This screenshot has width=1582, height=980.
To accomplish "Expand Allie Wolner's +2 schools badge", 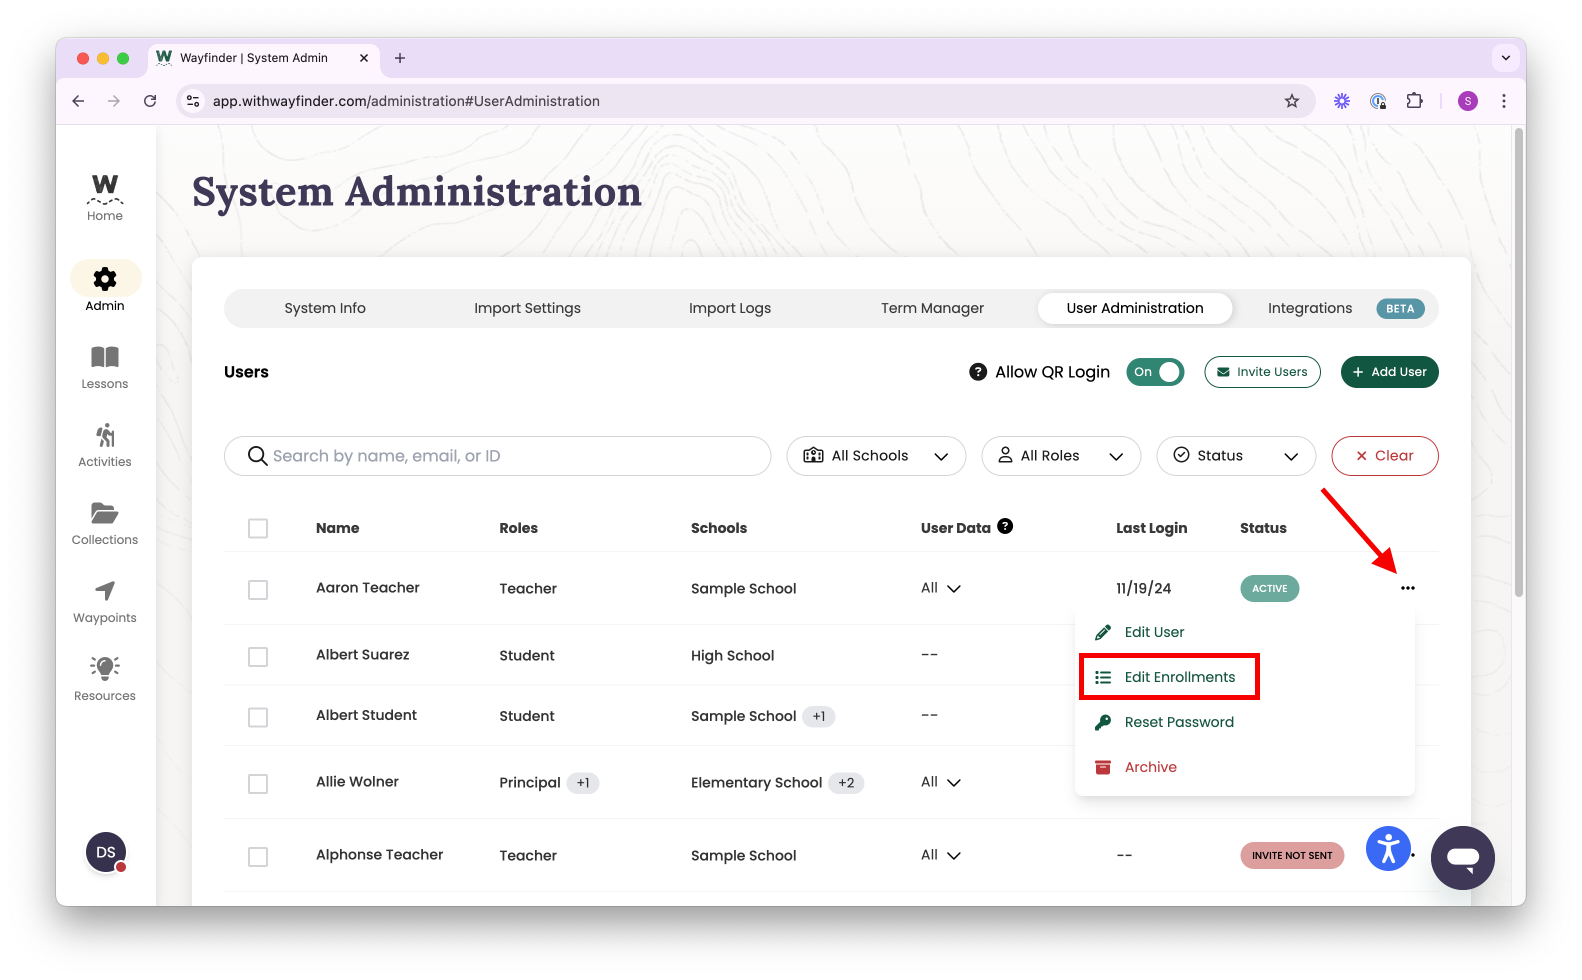I will point(846,783).
